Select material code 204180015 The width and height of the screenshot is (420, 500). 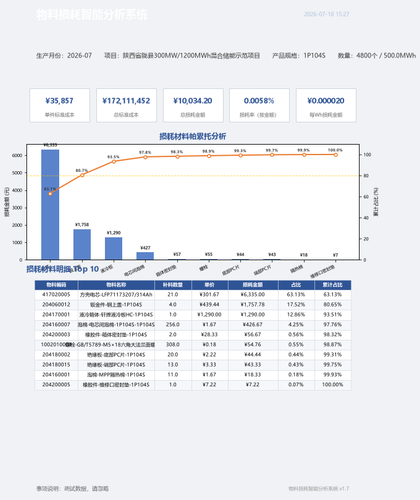coord(56,365)
